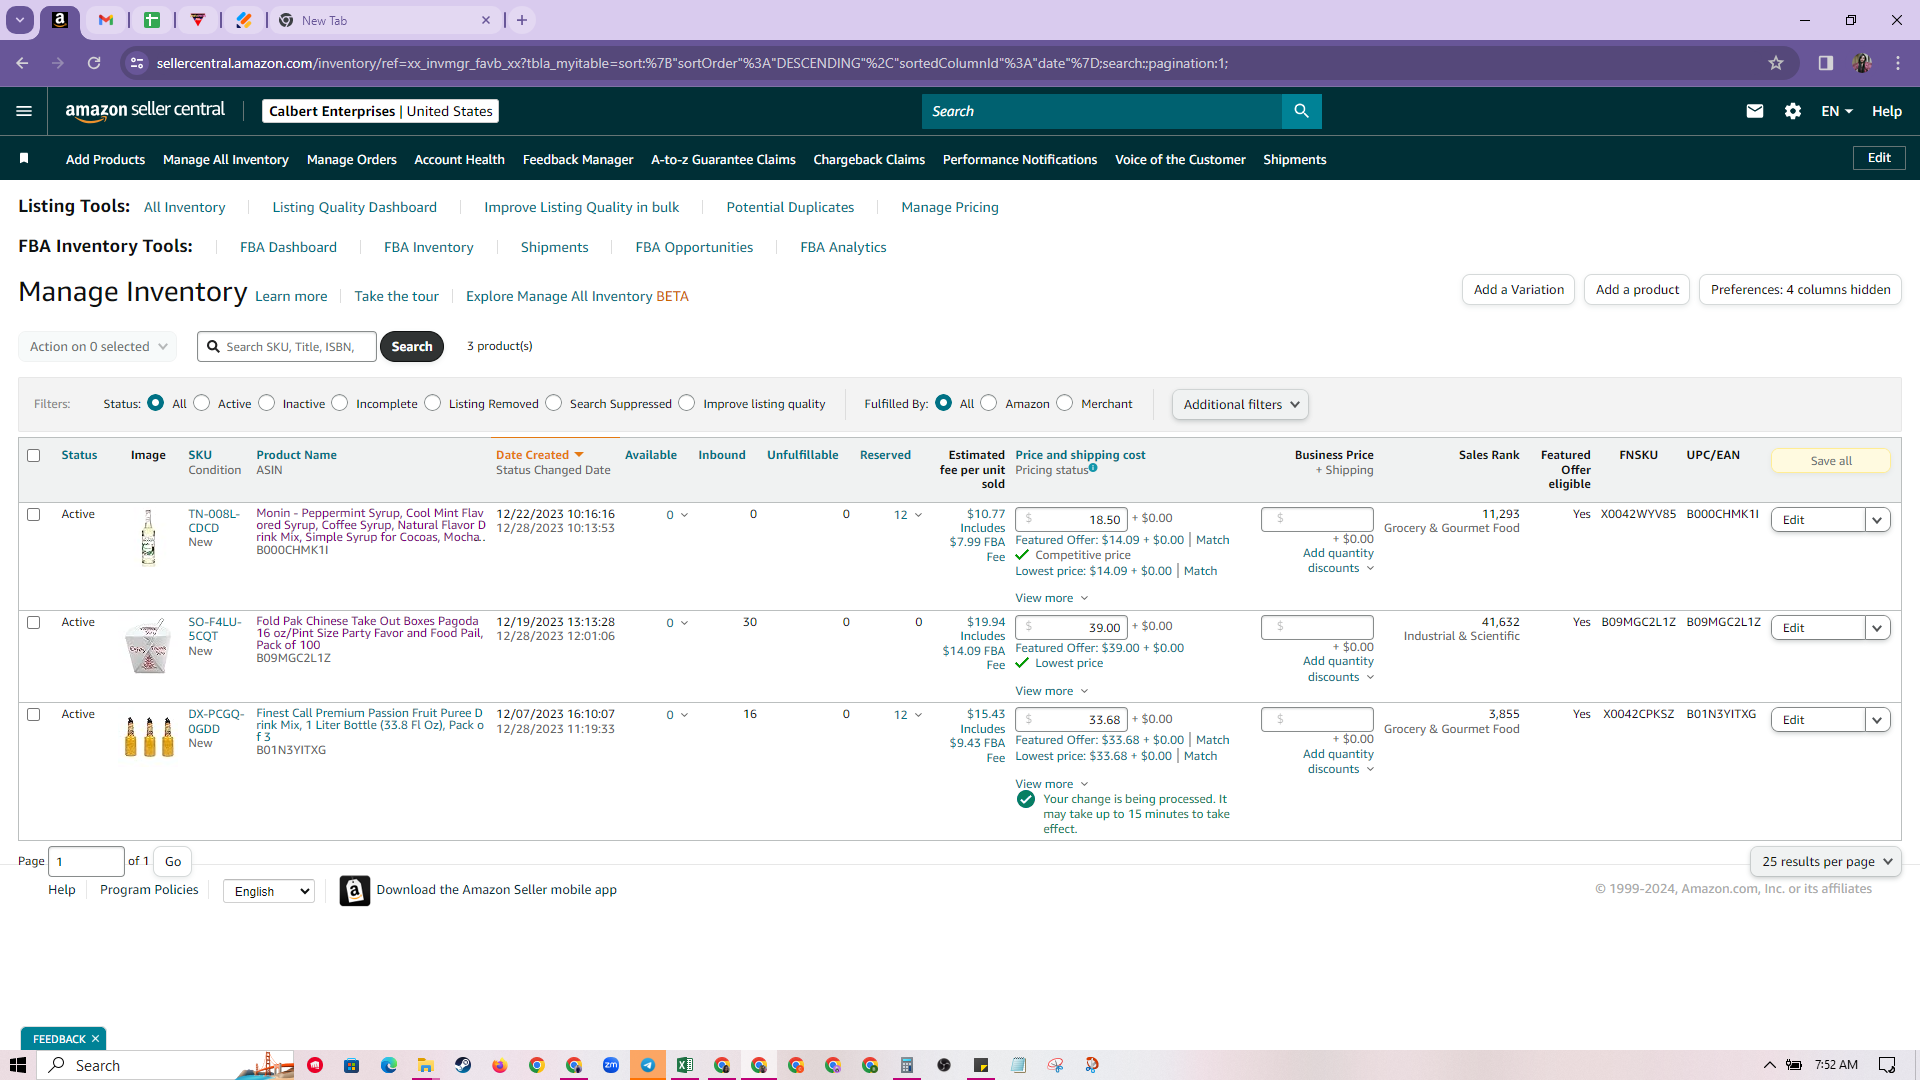Click the Add a Variation button
The image size is (1920, 1080).
click(1518, 290)
